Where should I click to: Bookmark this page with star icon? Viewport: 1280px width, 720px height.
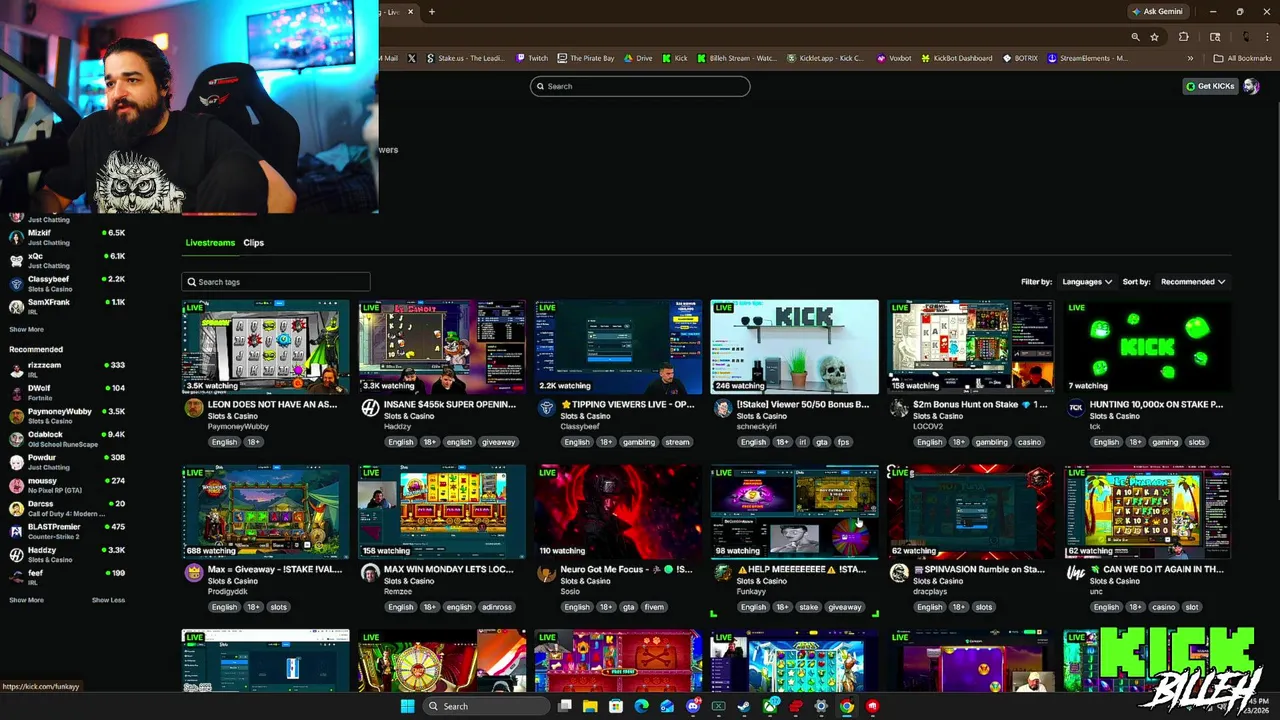click(1155, 37)
